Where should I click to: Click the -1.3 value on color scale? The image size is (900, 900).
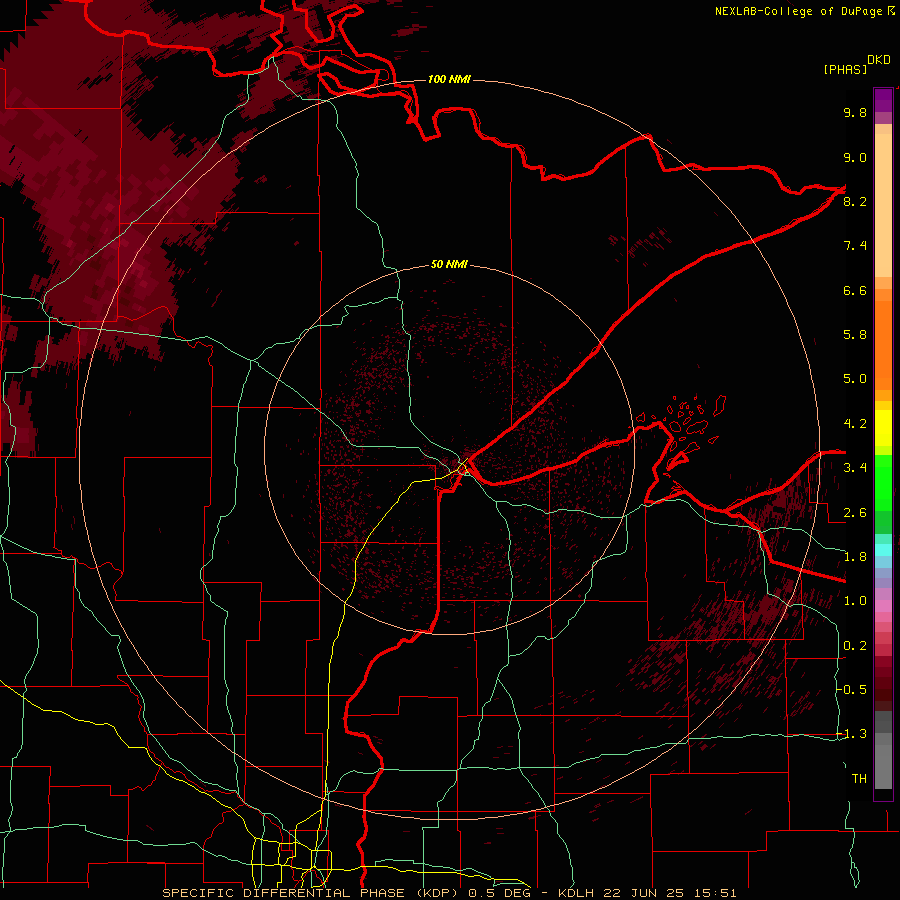[852, 734]
